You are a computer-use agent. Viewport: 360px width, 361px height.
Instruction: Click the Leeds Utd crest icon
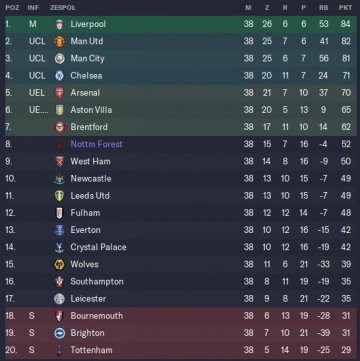[59, 196]
